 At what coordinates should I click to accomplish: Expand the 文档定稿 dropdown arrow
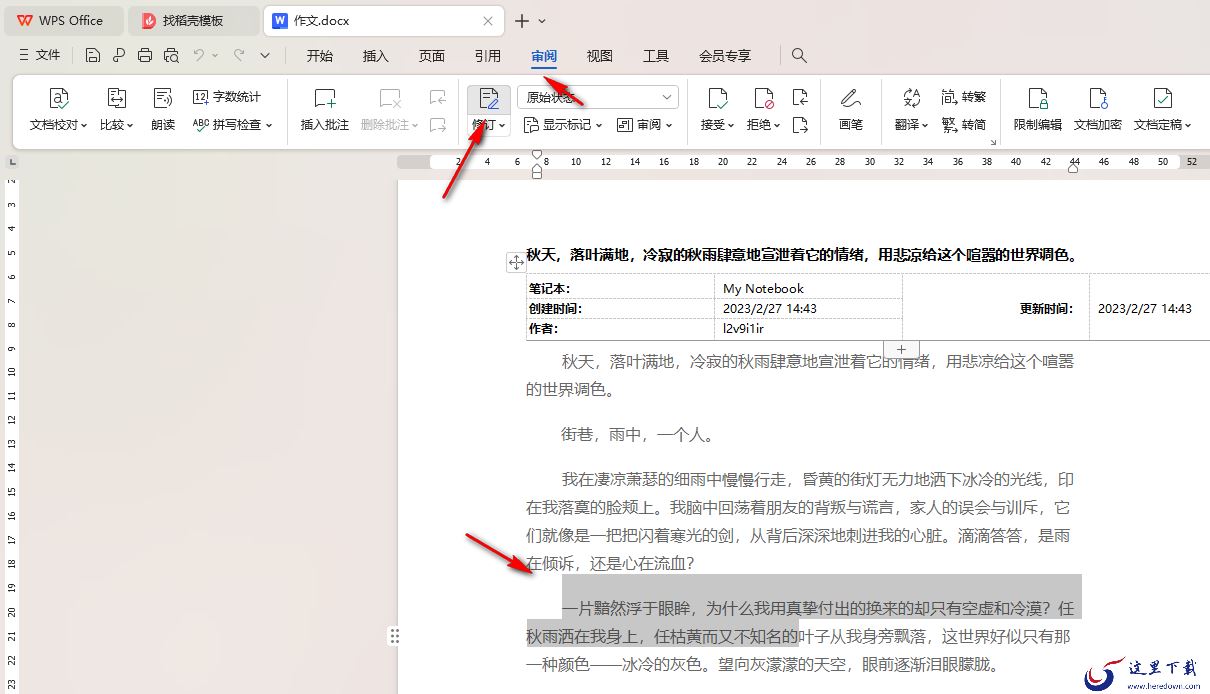[1188, 125]
